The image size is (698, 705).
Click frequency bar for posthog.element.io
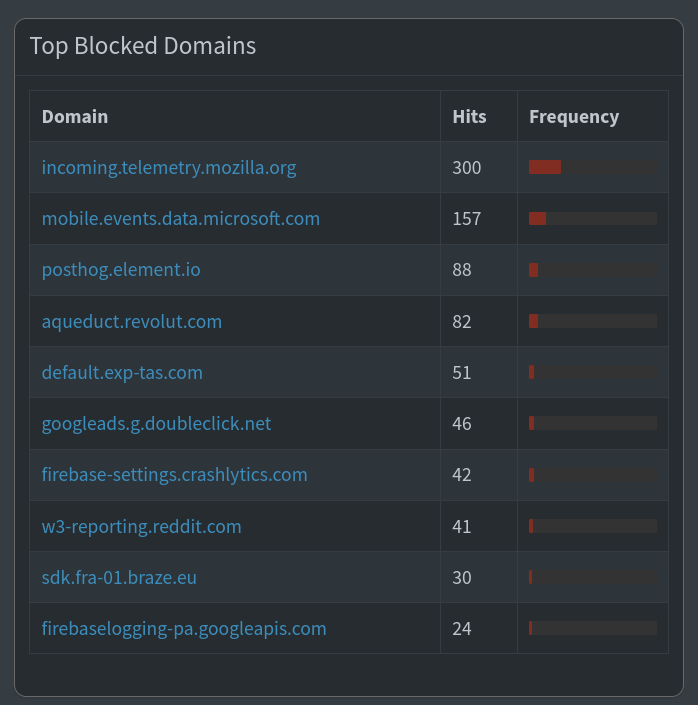tap(593, 270)
